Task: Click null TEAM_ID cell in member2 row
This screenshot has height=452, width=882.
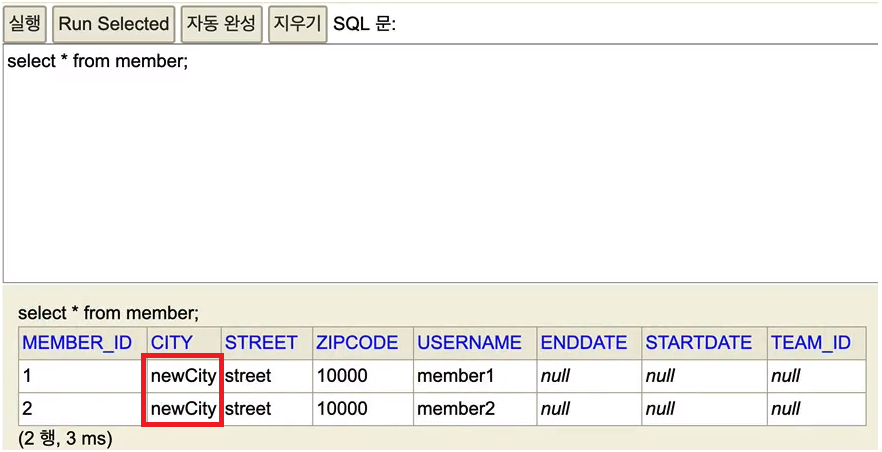Action: coord(816,409)
